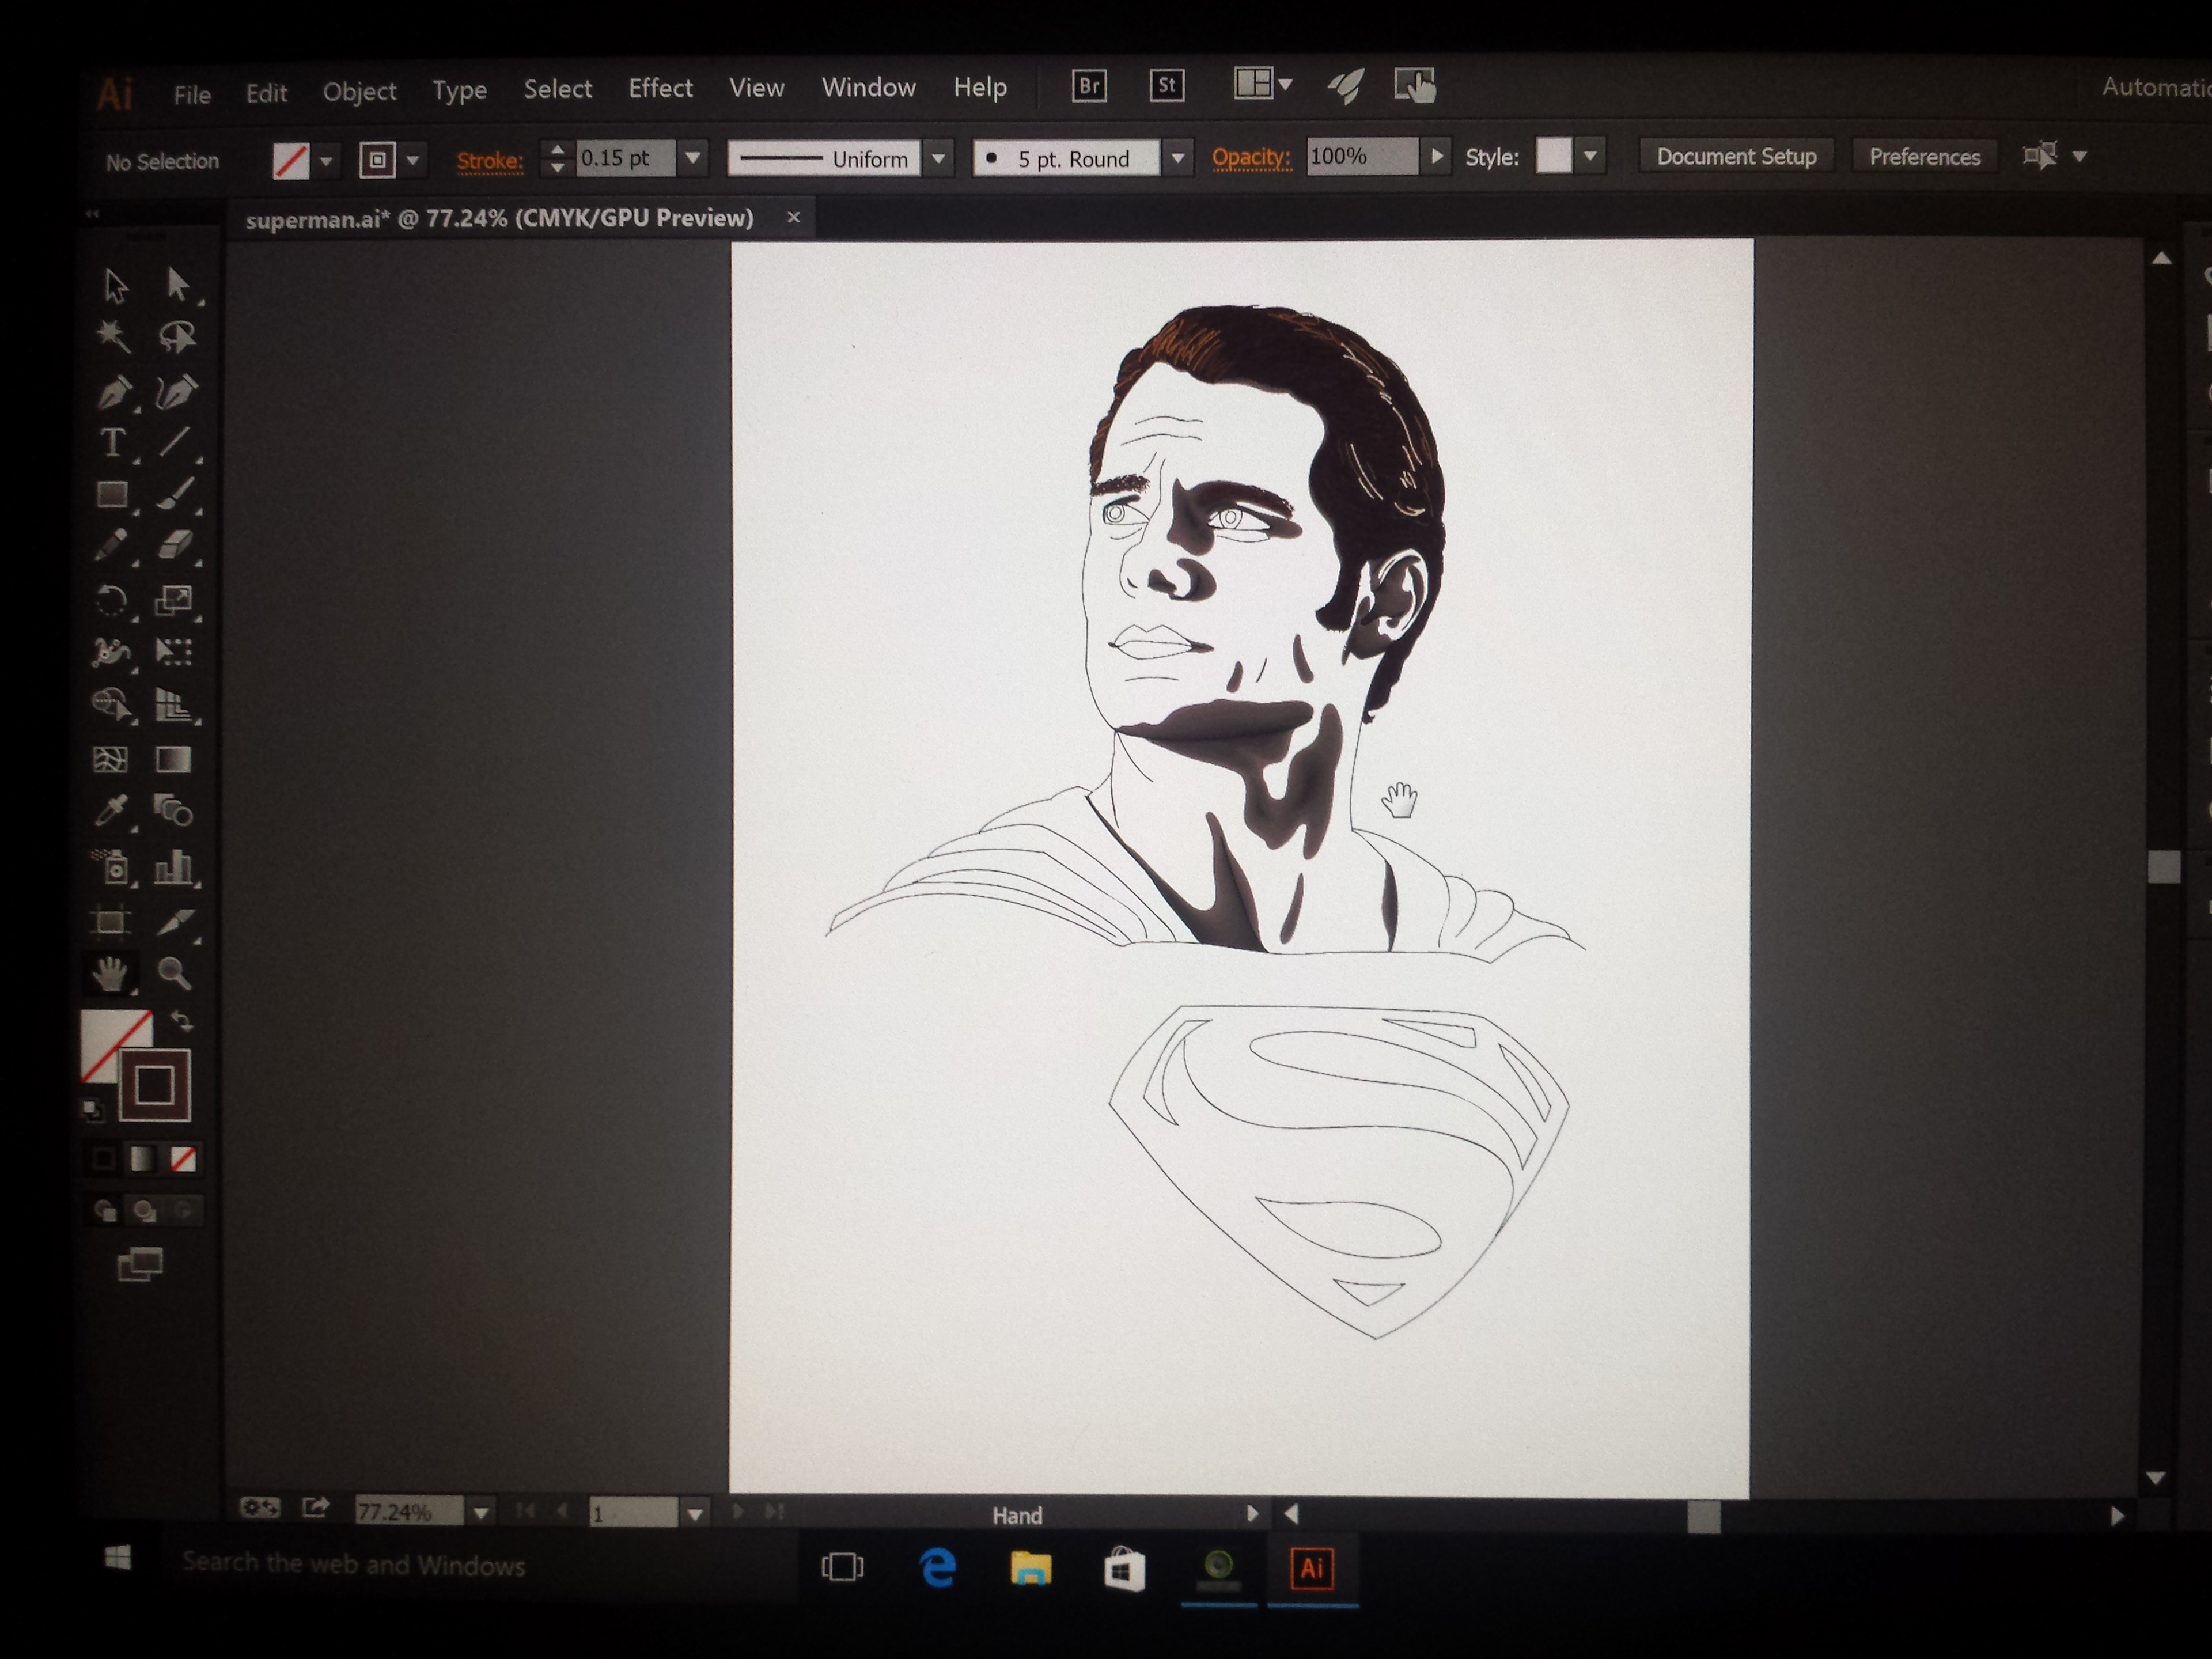Set paint mode to None
2212x1659 pixels.
point(183,1159)
